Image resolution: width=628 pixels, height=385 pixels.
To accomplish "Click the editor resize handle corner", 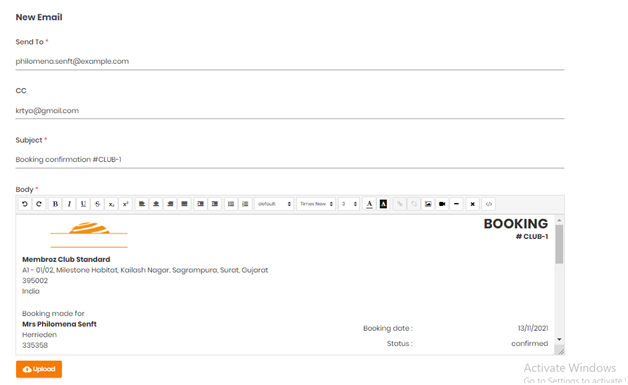I will [x=561, y=351].
